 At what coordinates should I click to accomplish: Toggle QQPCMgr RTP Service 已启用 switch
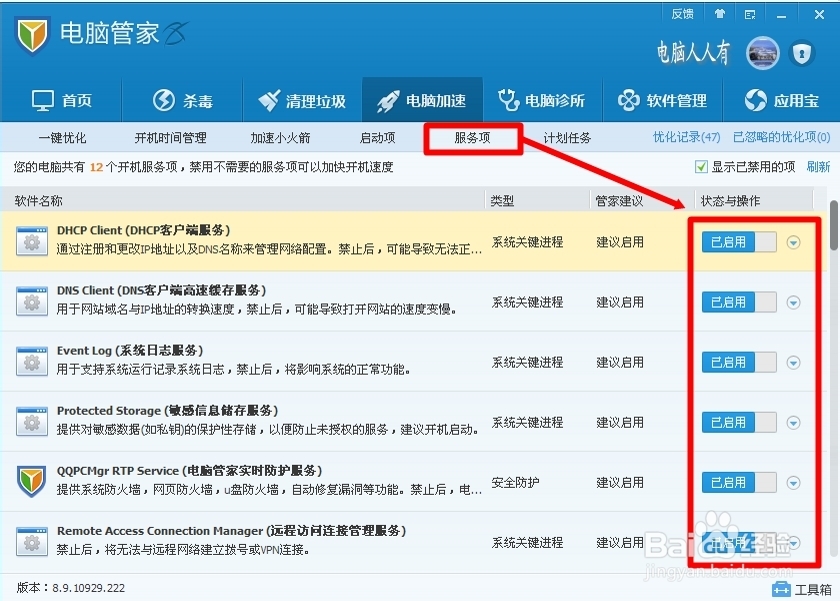(x=739, y=482)
